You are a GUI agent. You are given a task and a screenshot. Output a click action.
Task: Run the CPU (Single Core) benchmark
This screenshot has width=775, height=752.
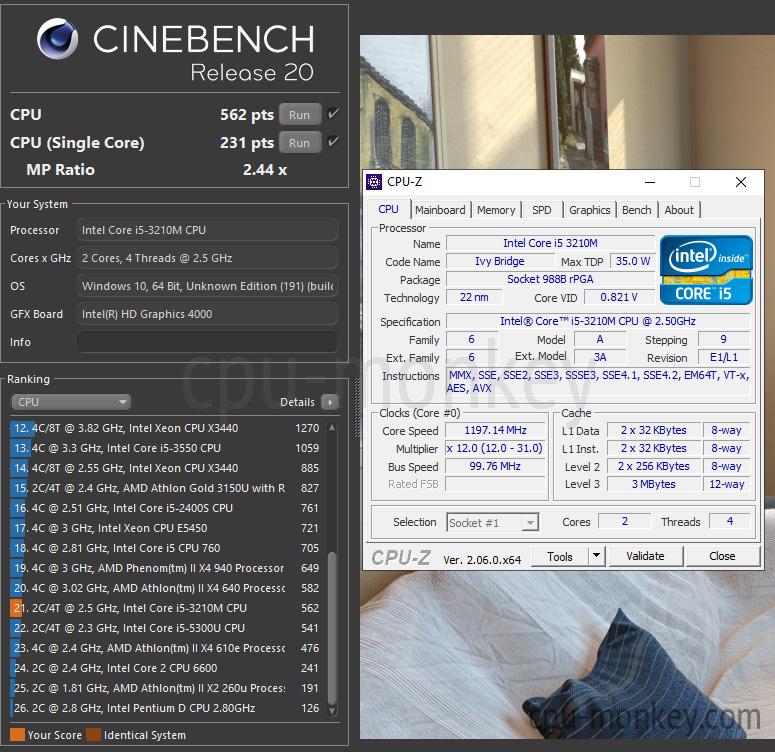[300, 143]
